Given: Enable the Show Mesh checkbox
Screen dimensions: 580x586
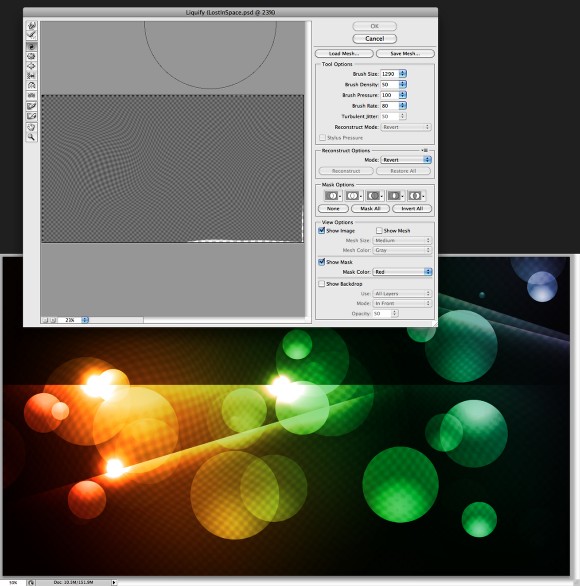Looking at the screenshot, I should click(x=379, y=231).
